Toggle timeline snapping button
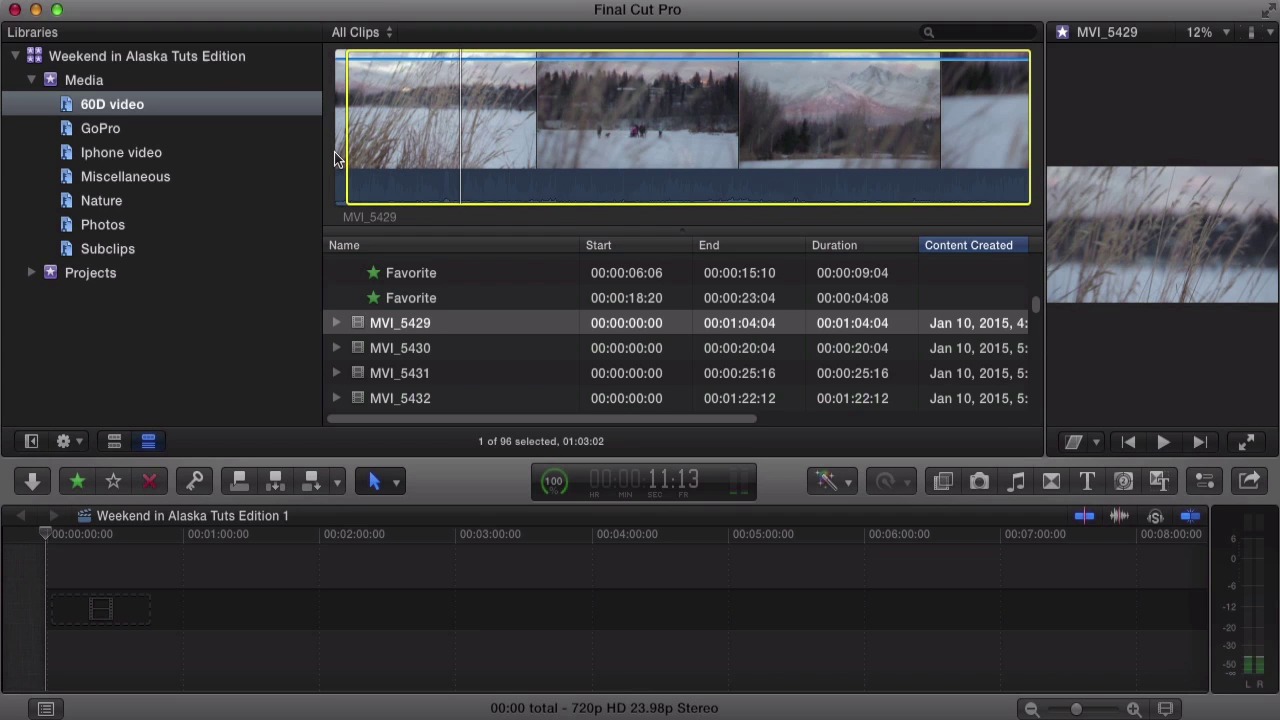Image resolution: width=1280 pixels, height=720 pixels. (1190, 516)
